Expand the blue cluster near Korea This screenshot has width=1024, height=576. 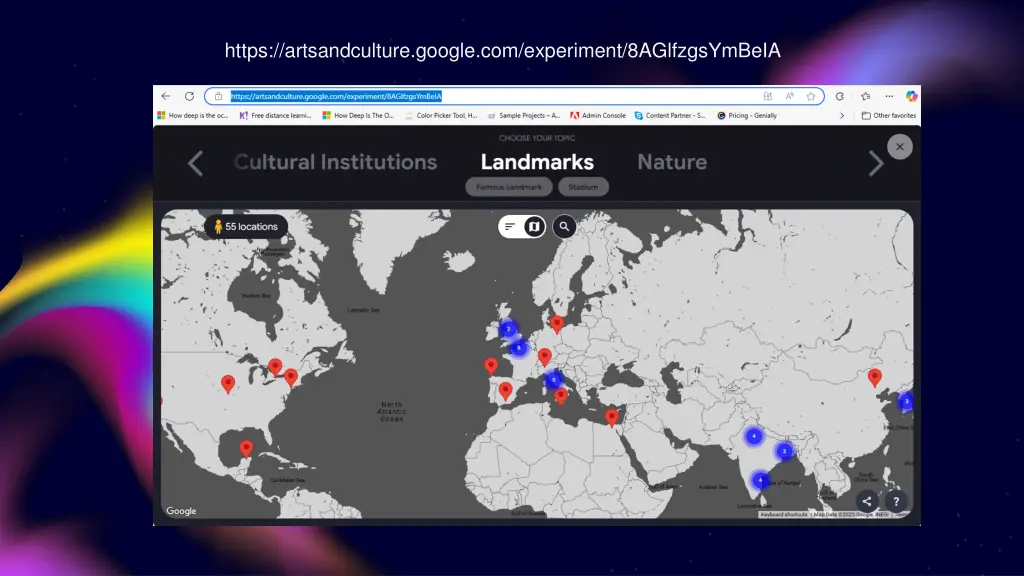906,401
